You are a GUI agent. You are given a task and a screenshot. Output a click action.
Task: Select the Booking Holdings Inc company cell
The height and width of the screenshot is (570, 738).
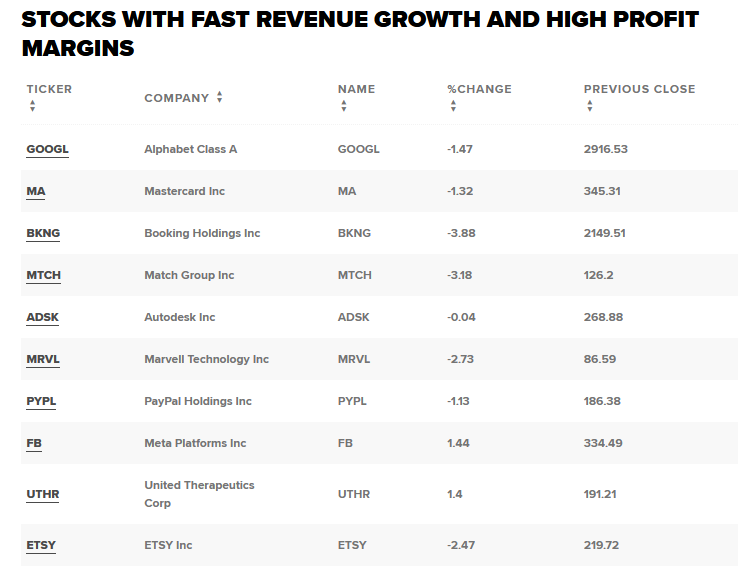point(202,233)
